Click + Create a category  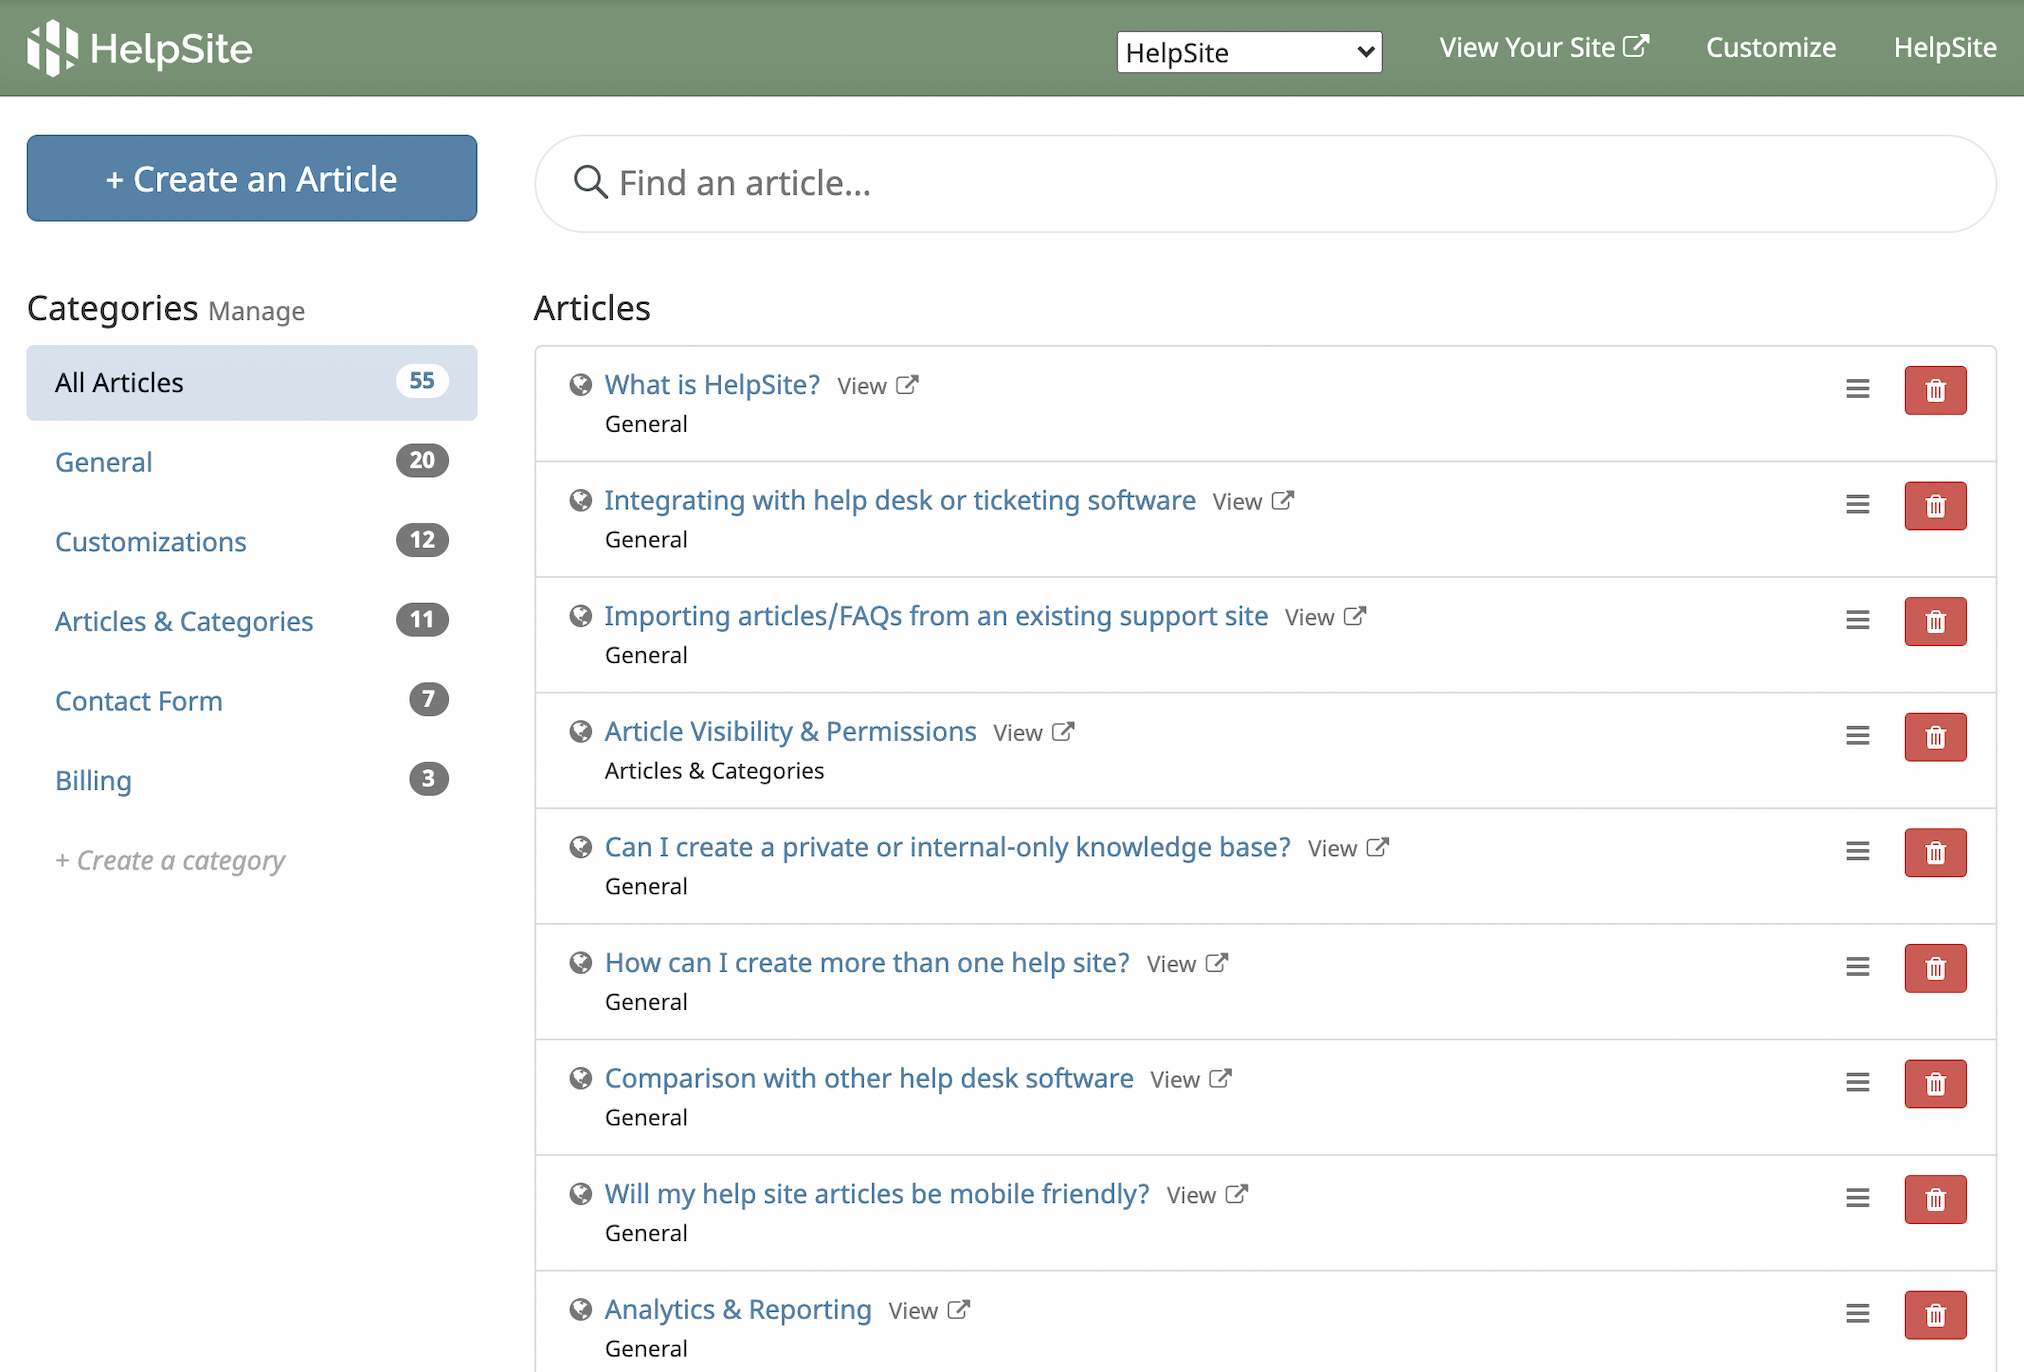point(170,860)
